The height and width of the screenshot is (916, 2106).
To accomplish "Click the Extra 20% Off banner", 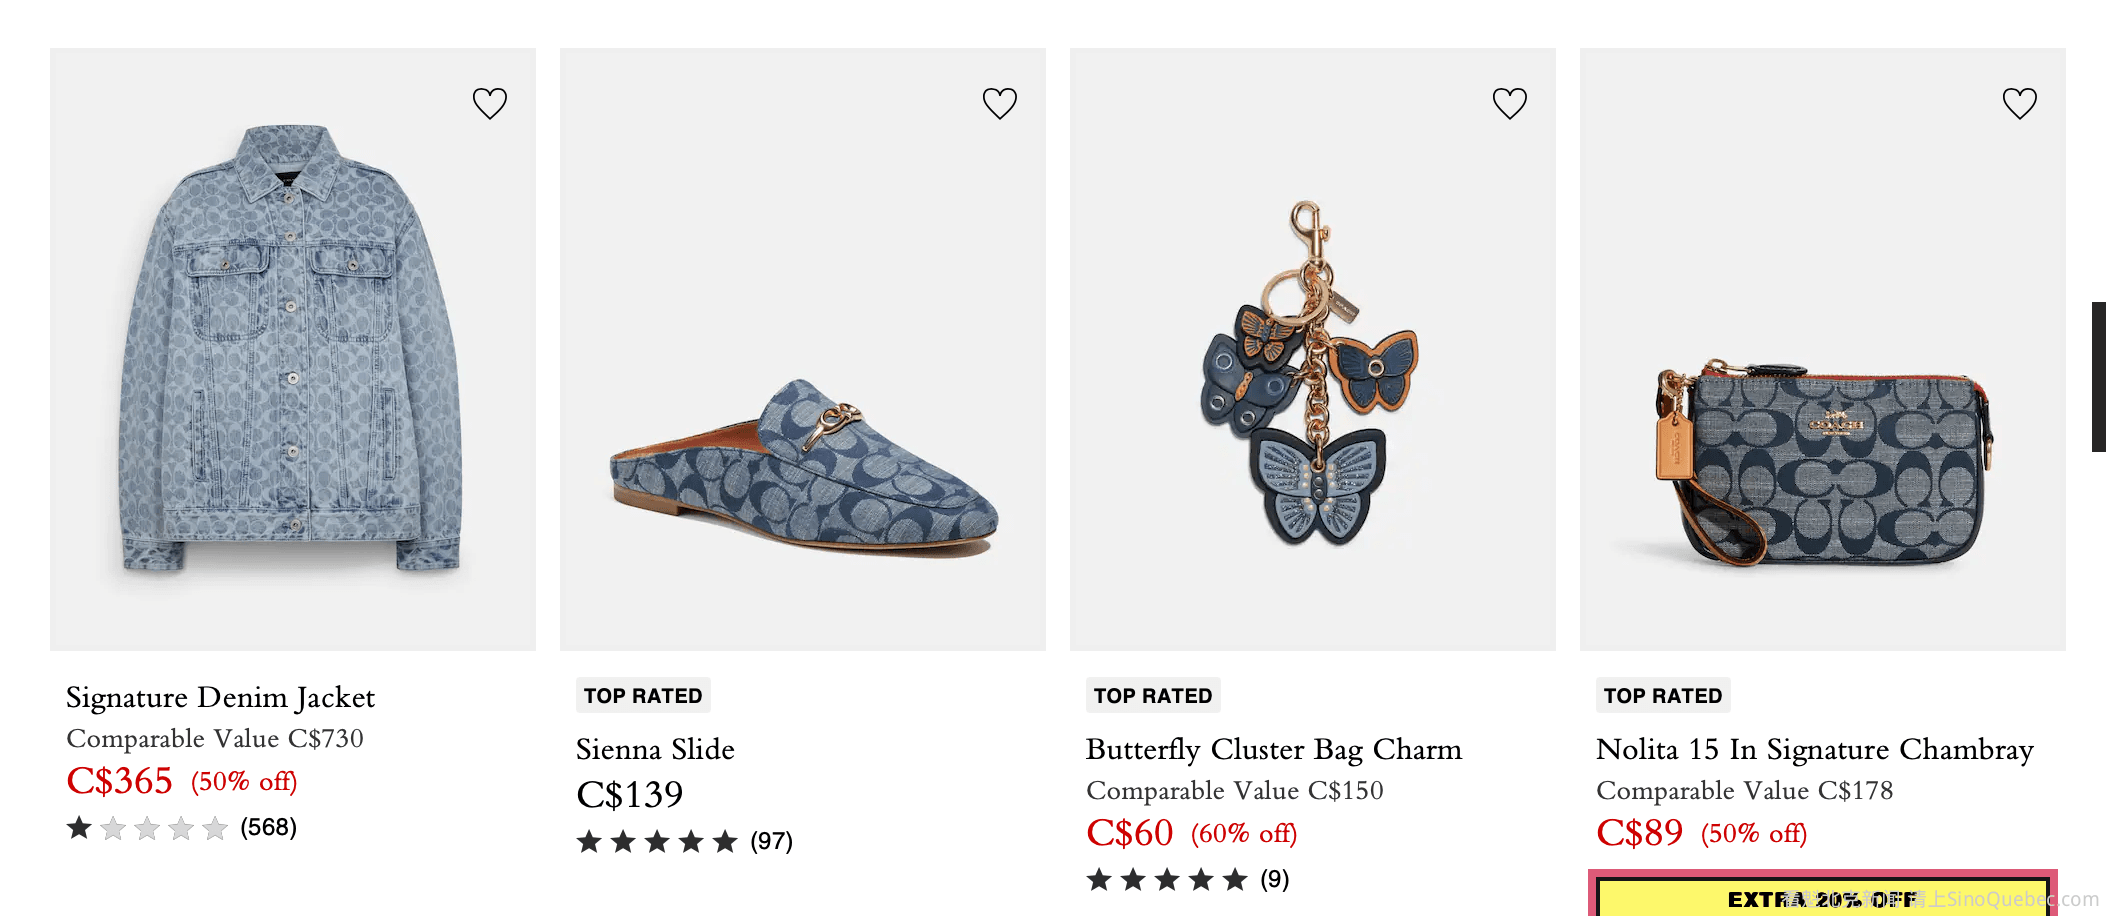I will 1822,897.
